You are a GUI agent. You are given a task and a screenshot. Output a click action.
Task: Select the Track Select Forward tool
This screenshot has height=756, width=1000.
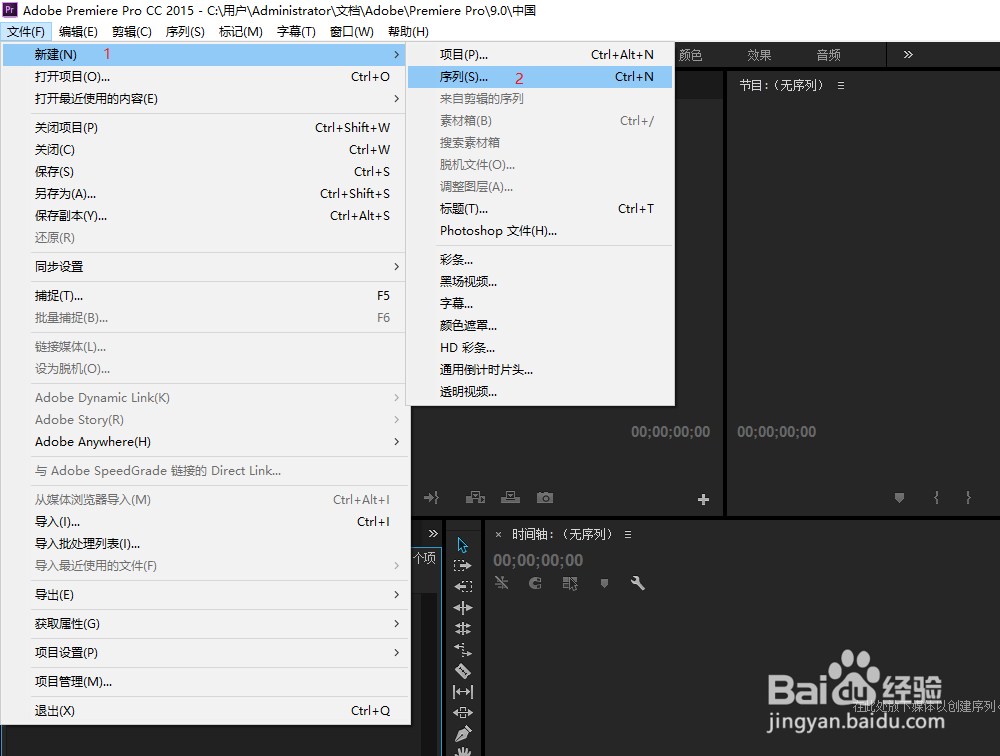click(x=462, y=565)
